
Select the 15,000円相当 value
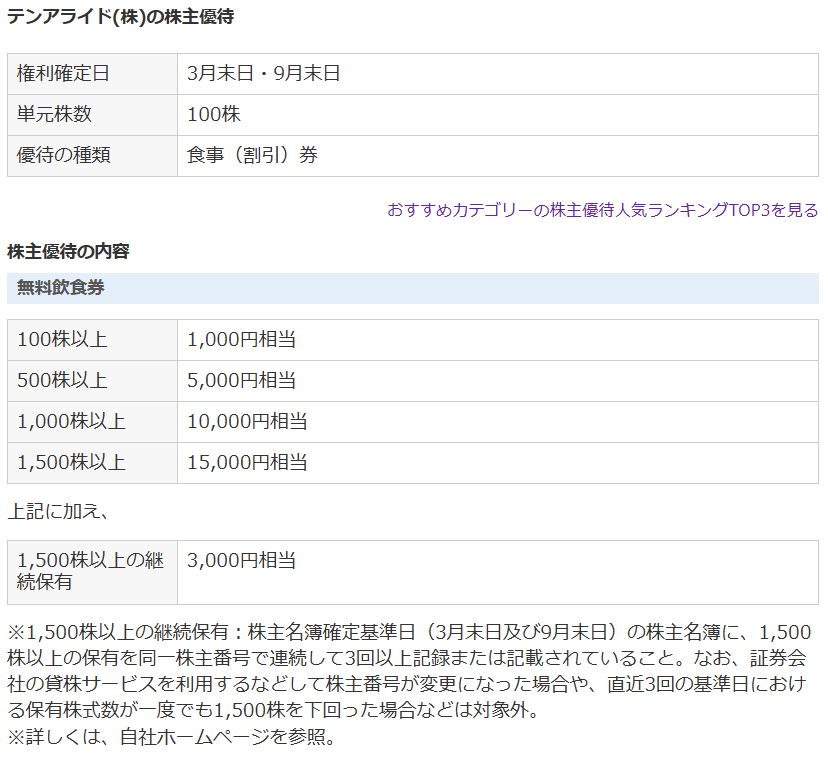(498, 463)
